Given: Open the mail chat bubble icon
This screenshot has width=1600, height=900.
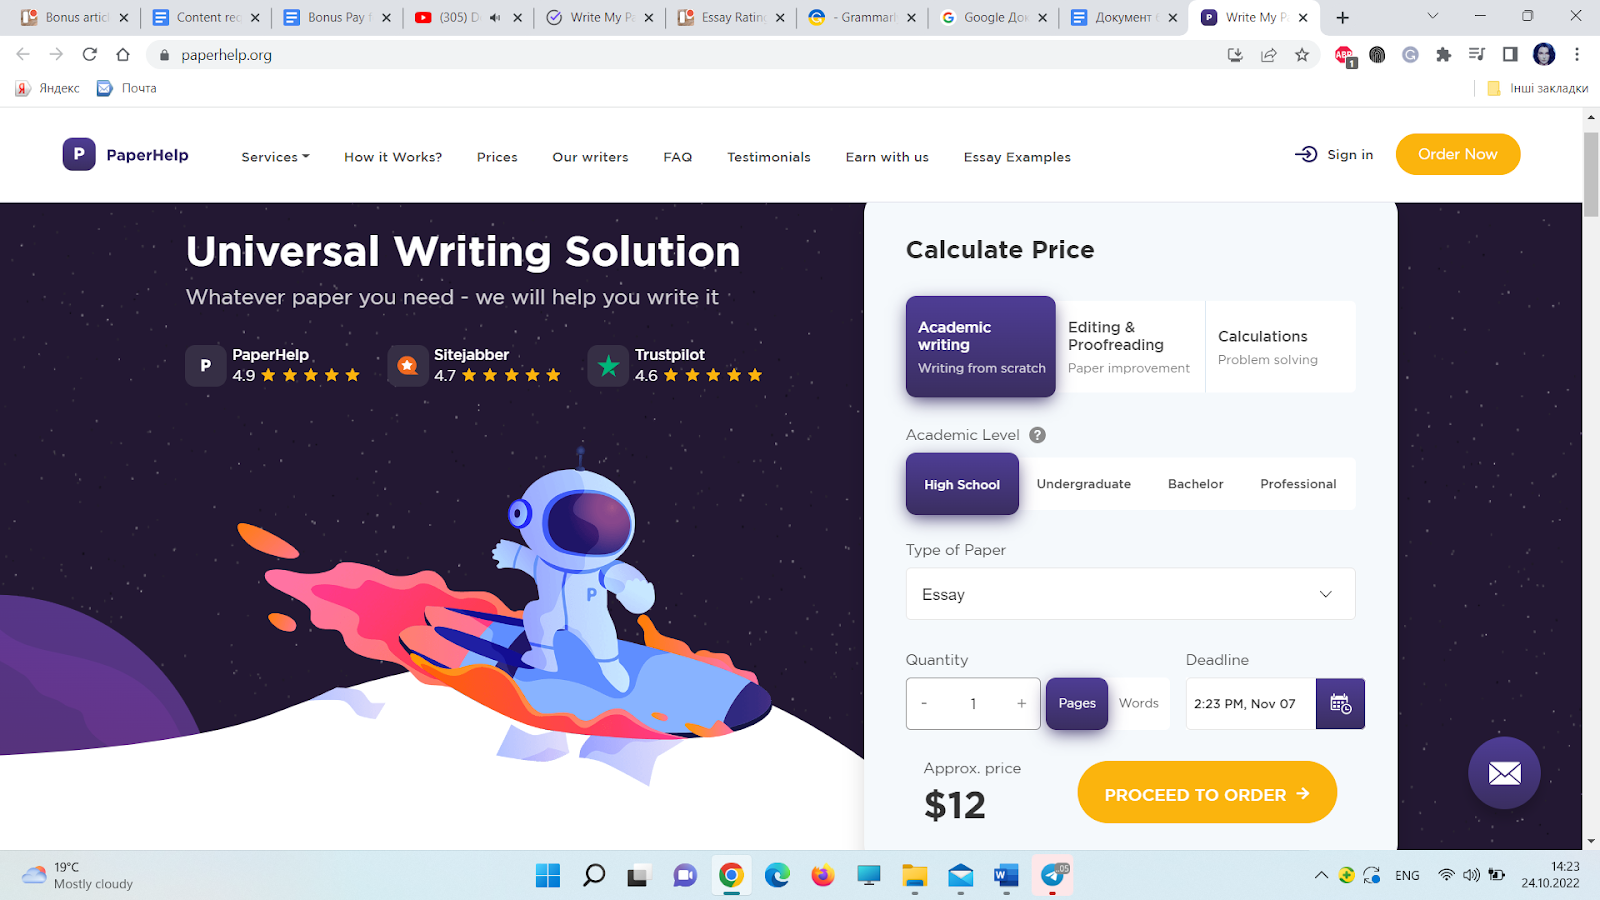Looking at the screenshot, I should coord(1504,773).
